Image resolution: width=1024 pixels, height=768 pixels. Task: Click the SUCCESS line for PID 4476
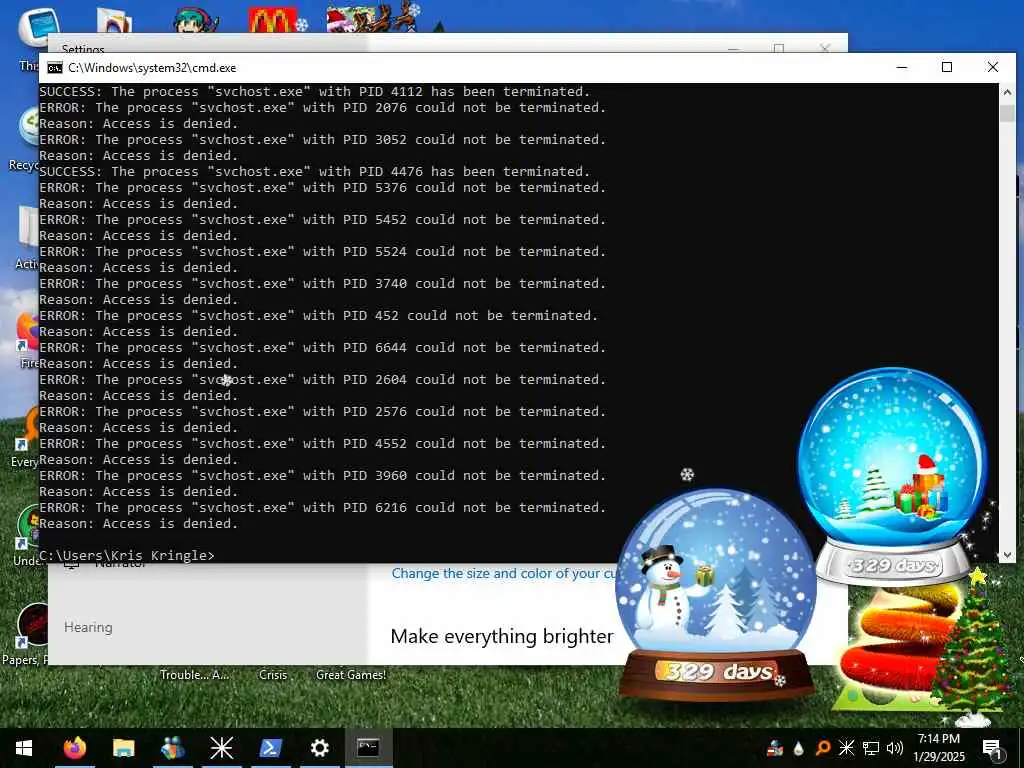314,172
